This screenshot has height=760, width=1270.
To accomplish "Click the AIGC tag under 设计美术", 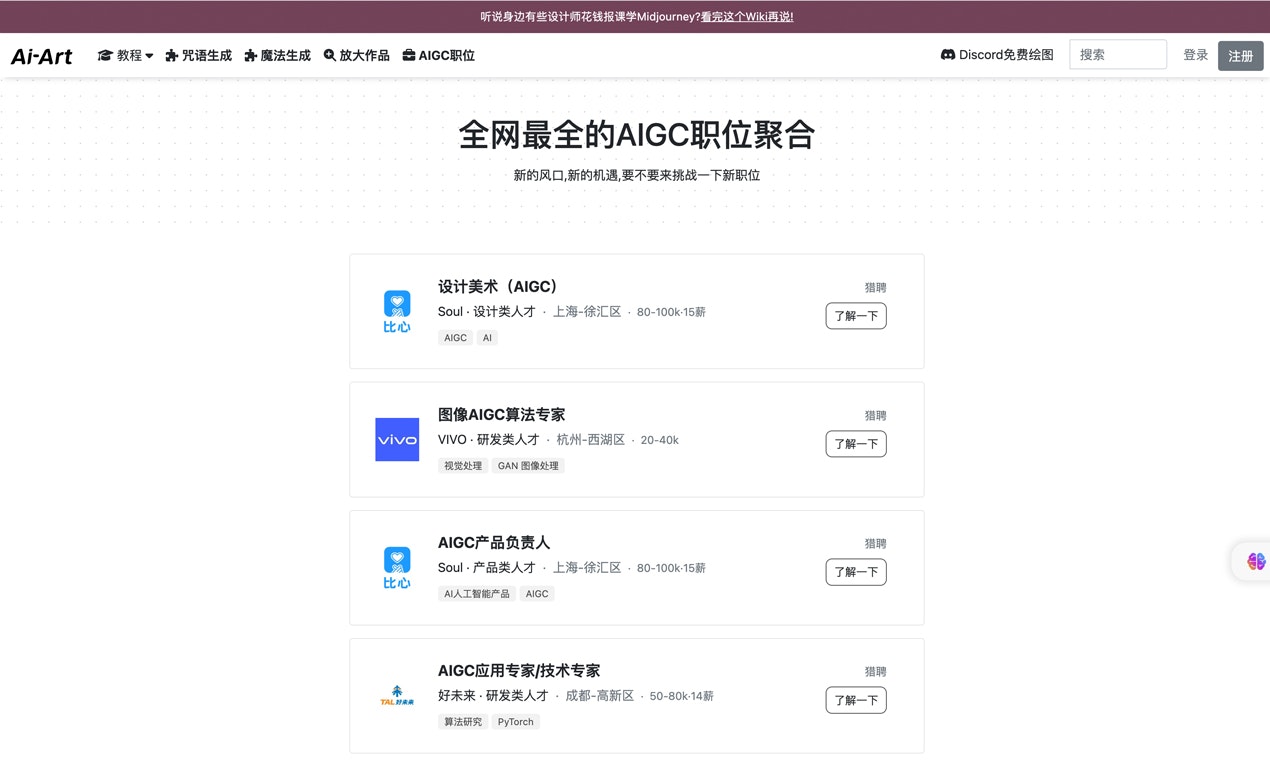I will pos(455,338).
